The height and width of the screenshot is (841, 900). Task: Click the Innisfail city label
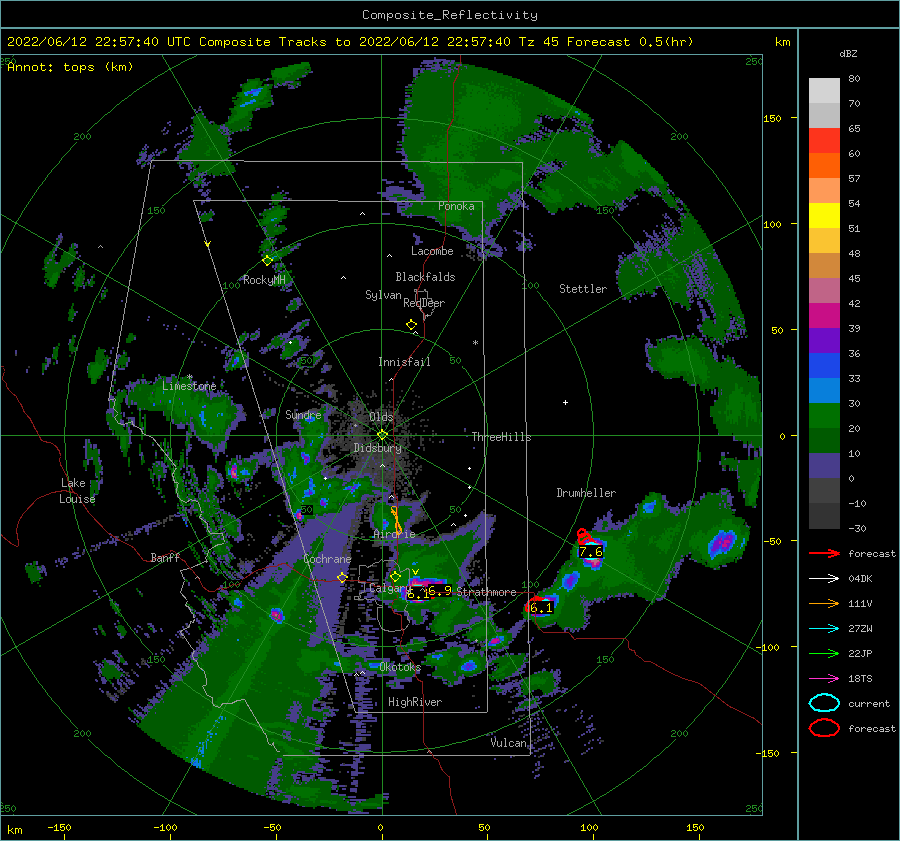point(404,362)
